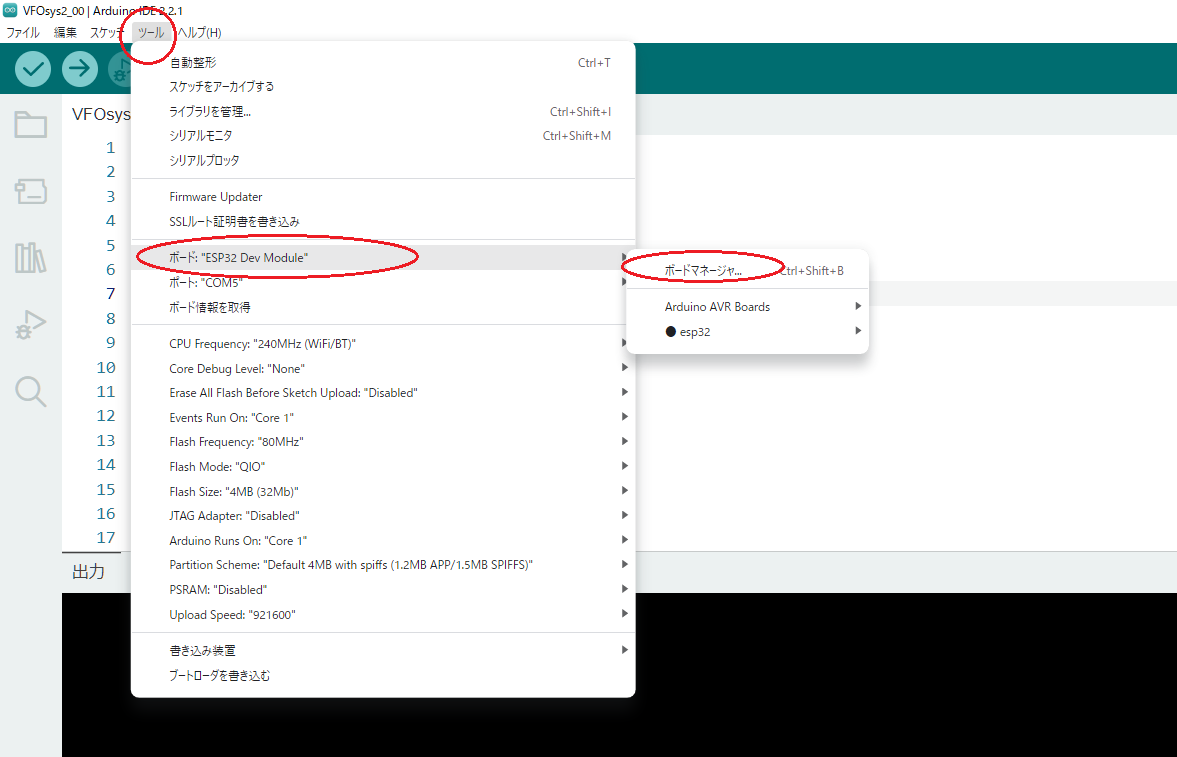The height and width of the screenshot is (757, 1177).
Task: Expand Flash Size options
Action: click(x=383, y=491)
